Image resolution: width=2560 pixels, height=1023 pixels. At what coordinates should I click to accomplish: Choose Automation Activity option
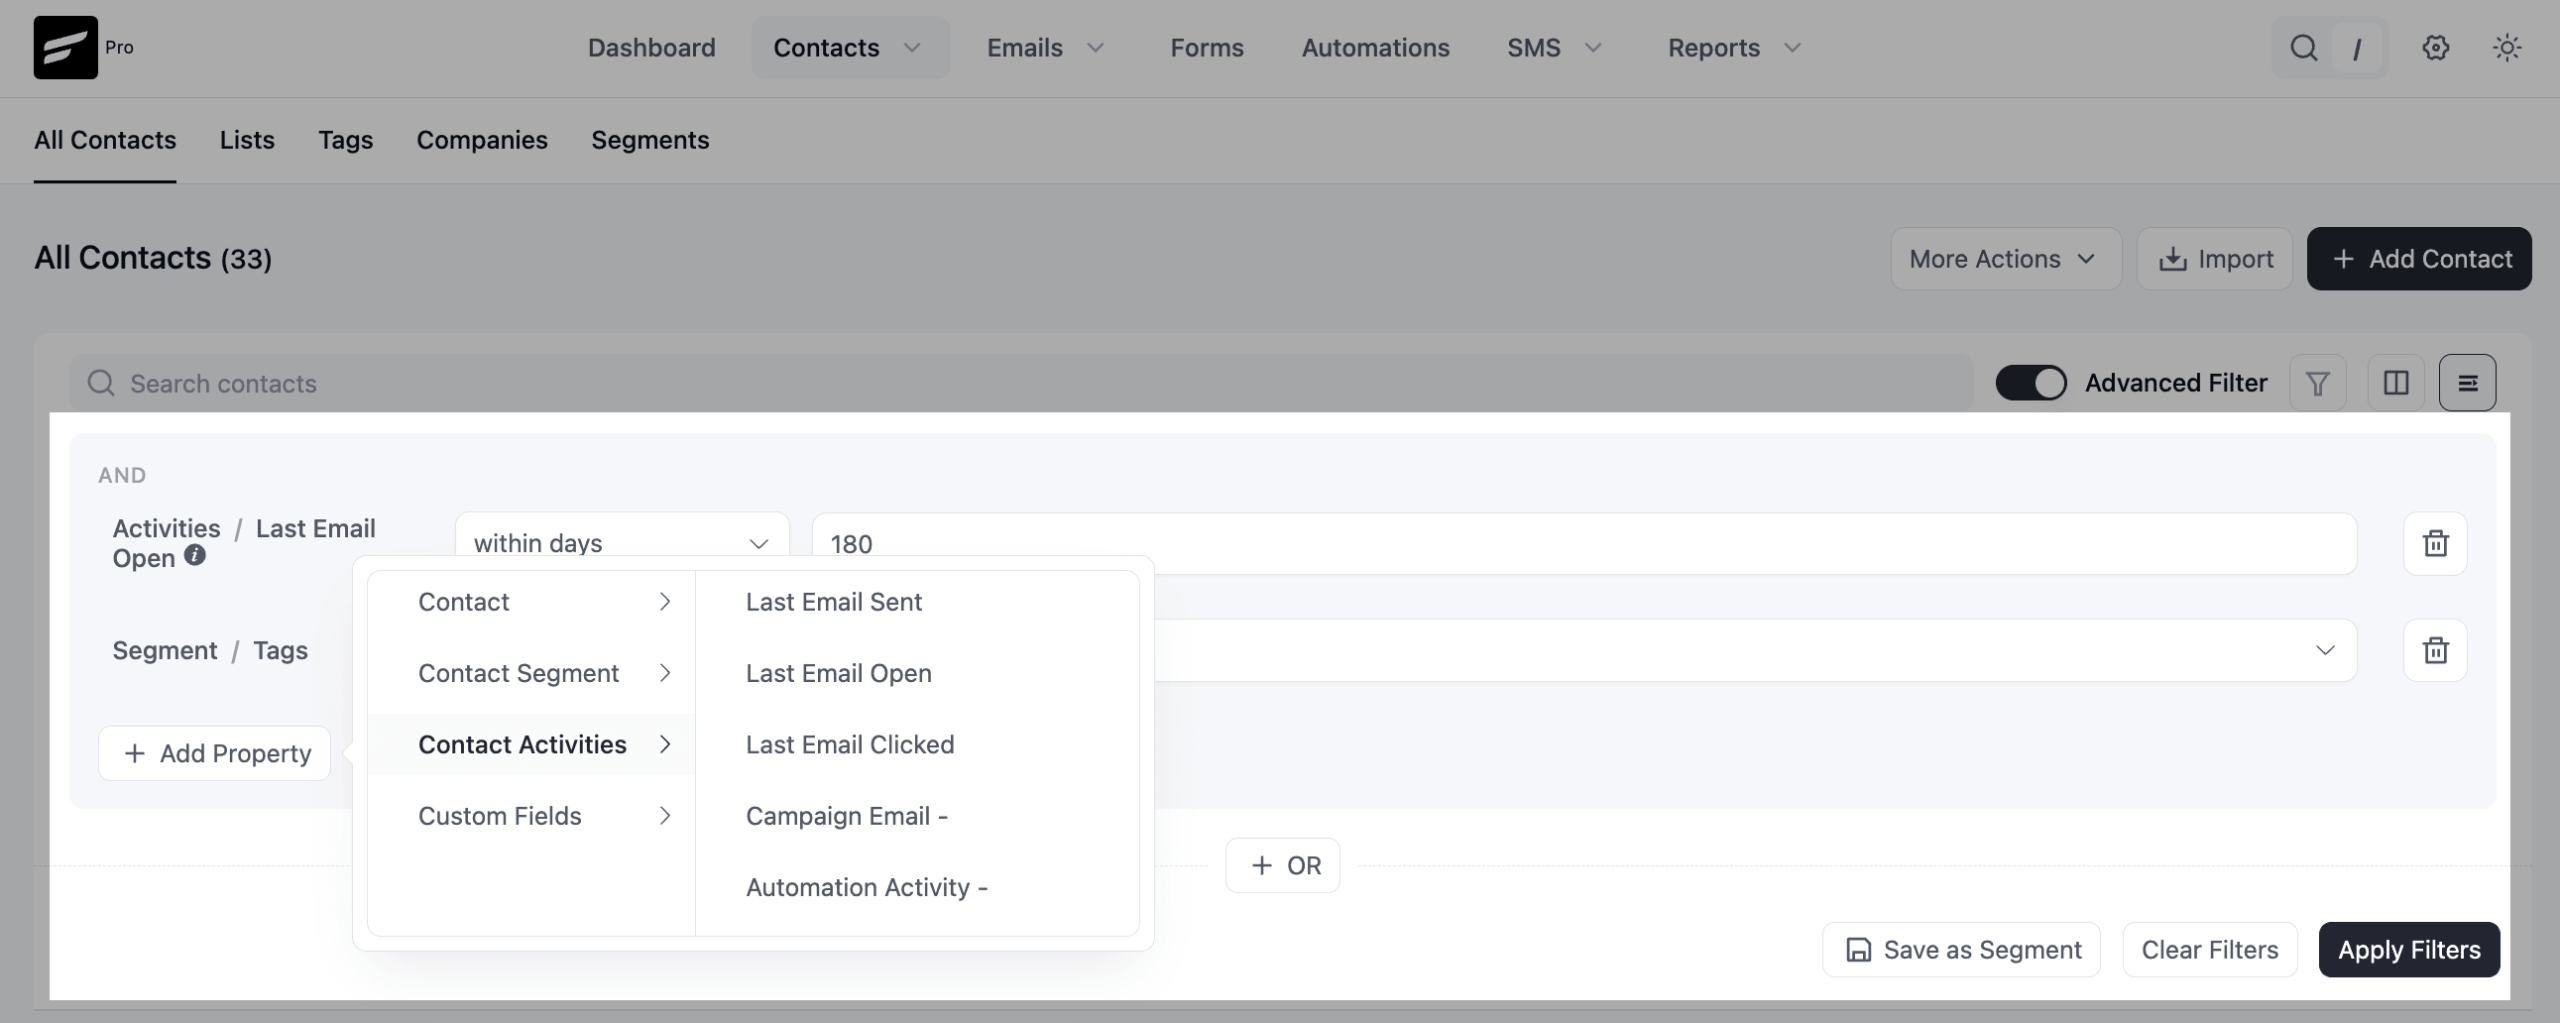866,887
